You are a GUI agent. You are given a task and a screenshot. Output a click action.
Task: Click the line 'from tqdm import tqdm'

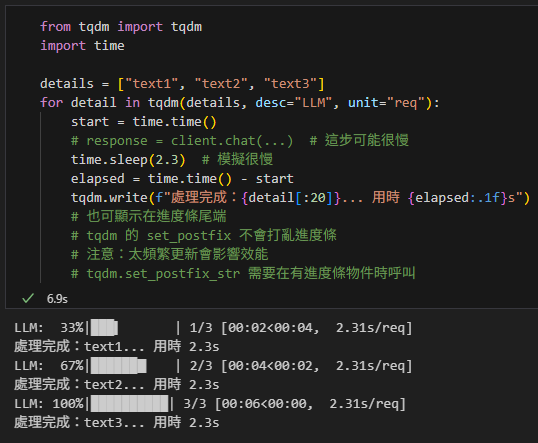tap(121, 27)
